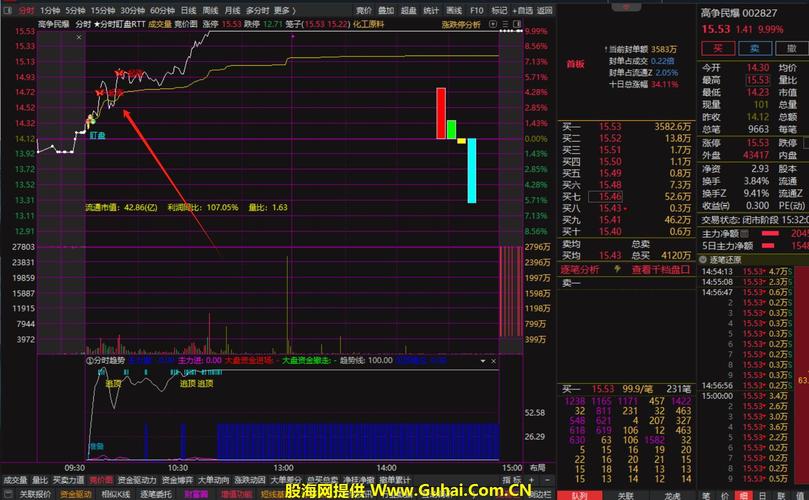Open the 相似K线 bottom tab

tap(116, 494)
